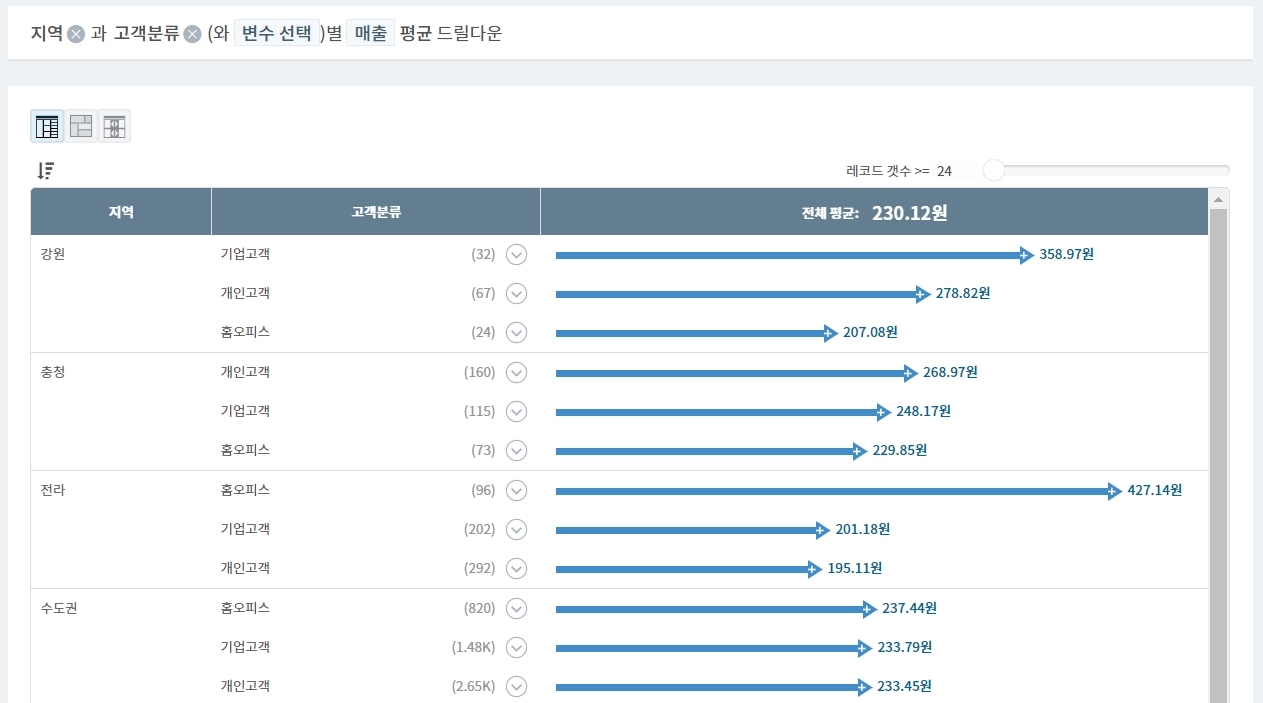
Task: Expand the 강원 홈오피스 row chevron
Action: [516, 333]
